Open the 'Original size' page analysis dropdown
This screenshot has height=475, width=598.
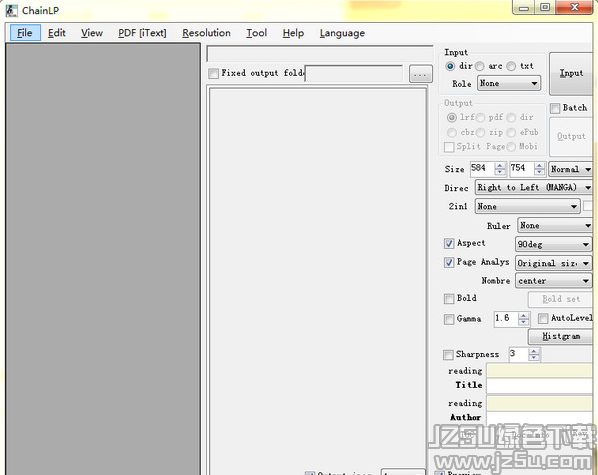(553, 263)
